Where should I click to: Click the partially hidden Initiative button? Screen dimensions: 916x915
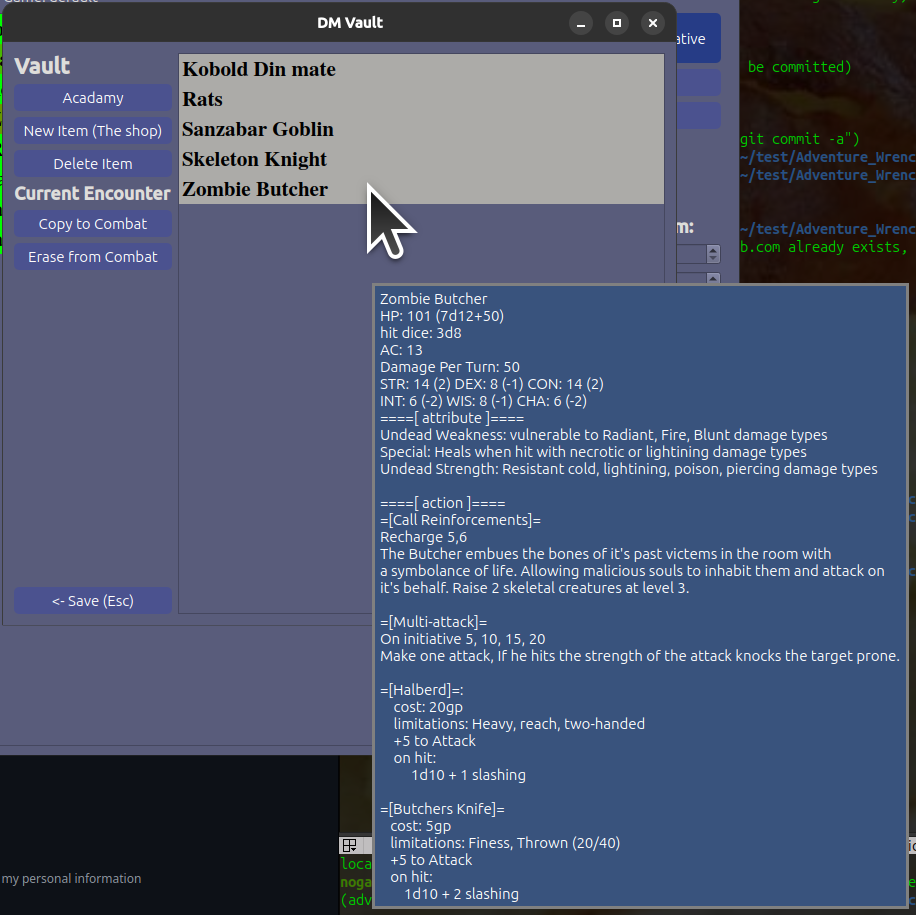[x=697, y=39]
